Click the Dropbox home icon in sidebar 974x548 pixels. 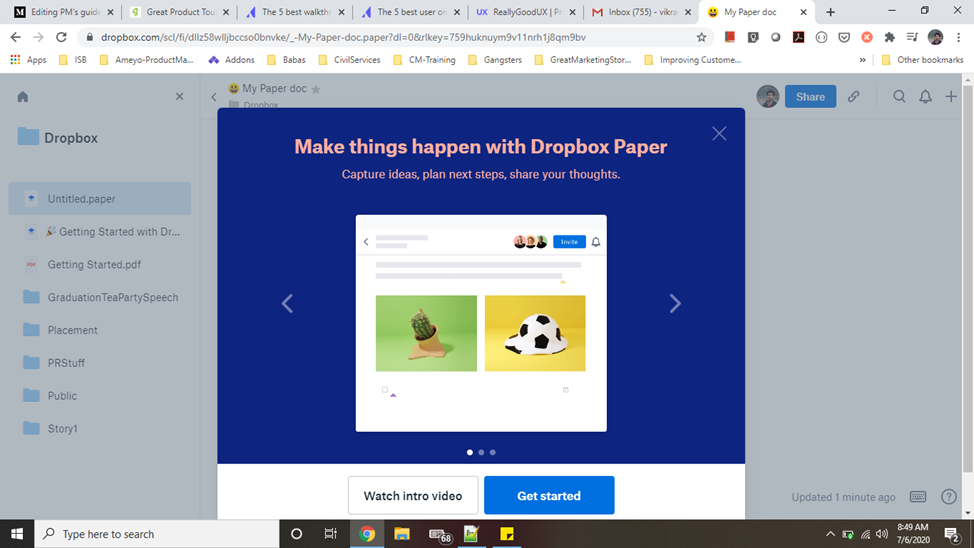point(23,97)
